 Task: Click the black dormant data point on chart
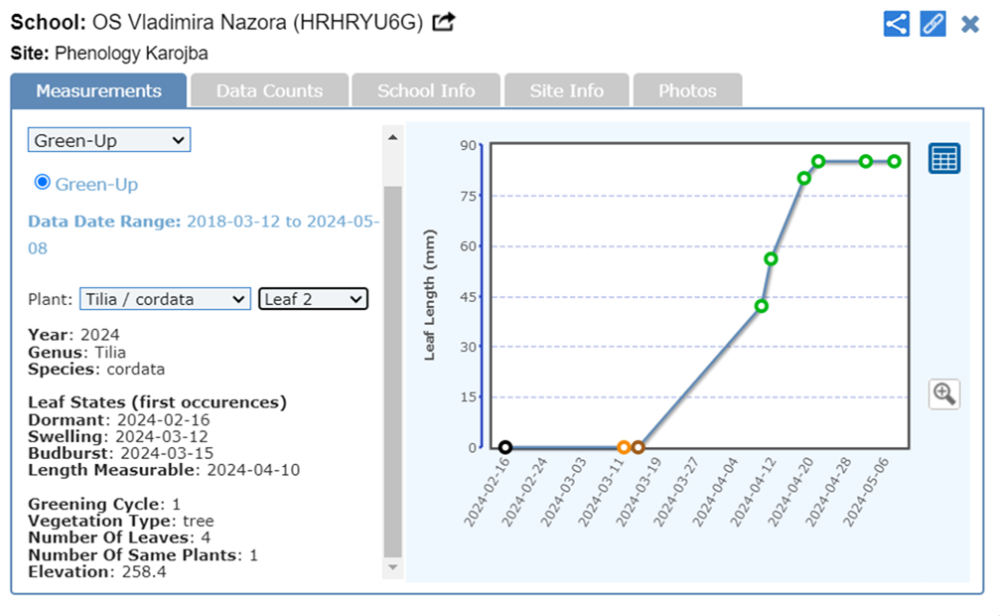(x=506, y=448)
